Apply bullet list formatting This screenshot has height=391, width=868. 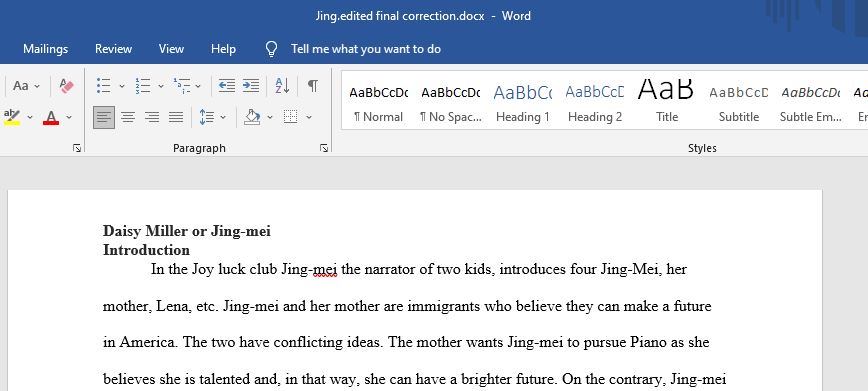(104, 85)
